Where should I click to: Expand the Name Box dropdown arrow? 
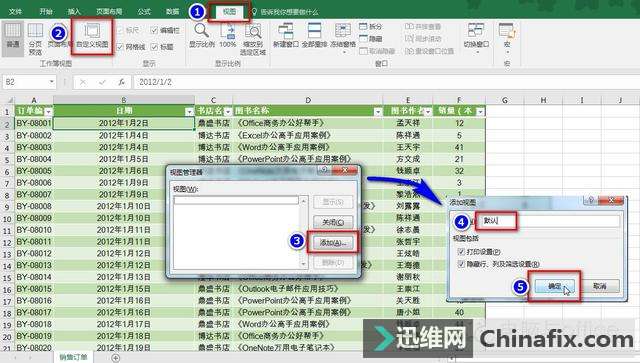(52, 82)
